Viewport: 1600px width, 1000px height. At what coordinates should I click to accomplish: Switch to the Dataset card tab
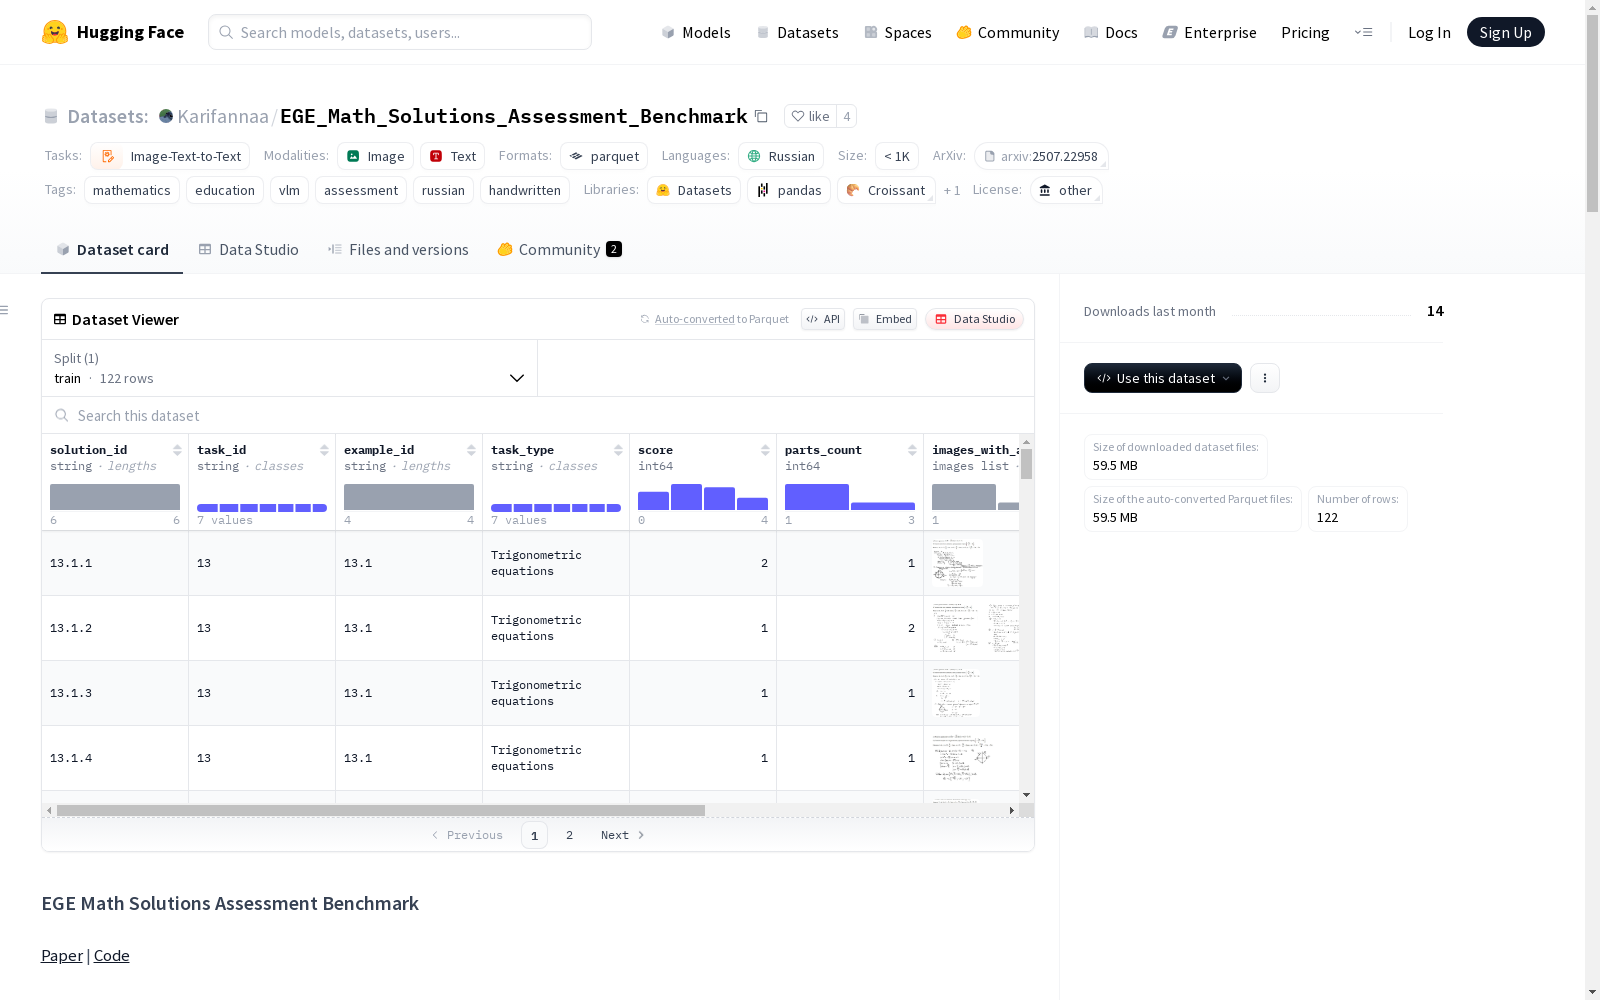[112, 250]
